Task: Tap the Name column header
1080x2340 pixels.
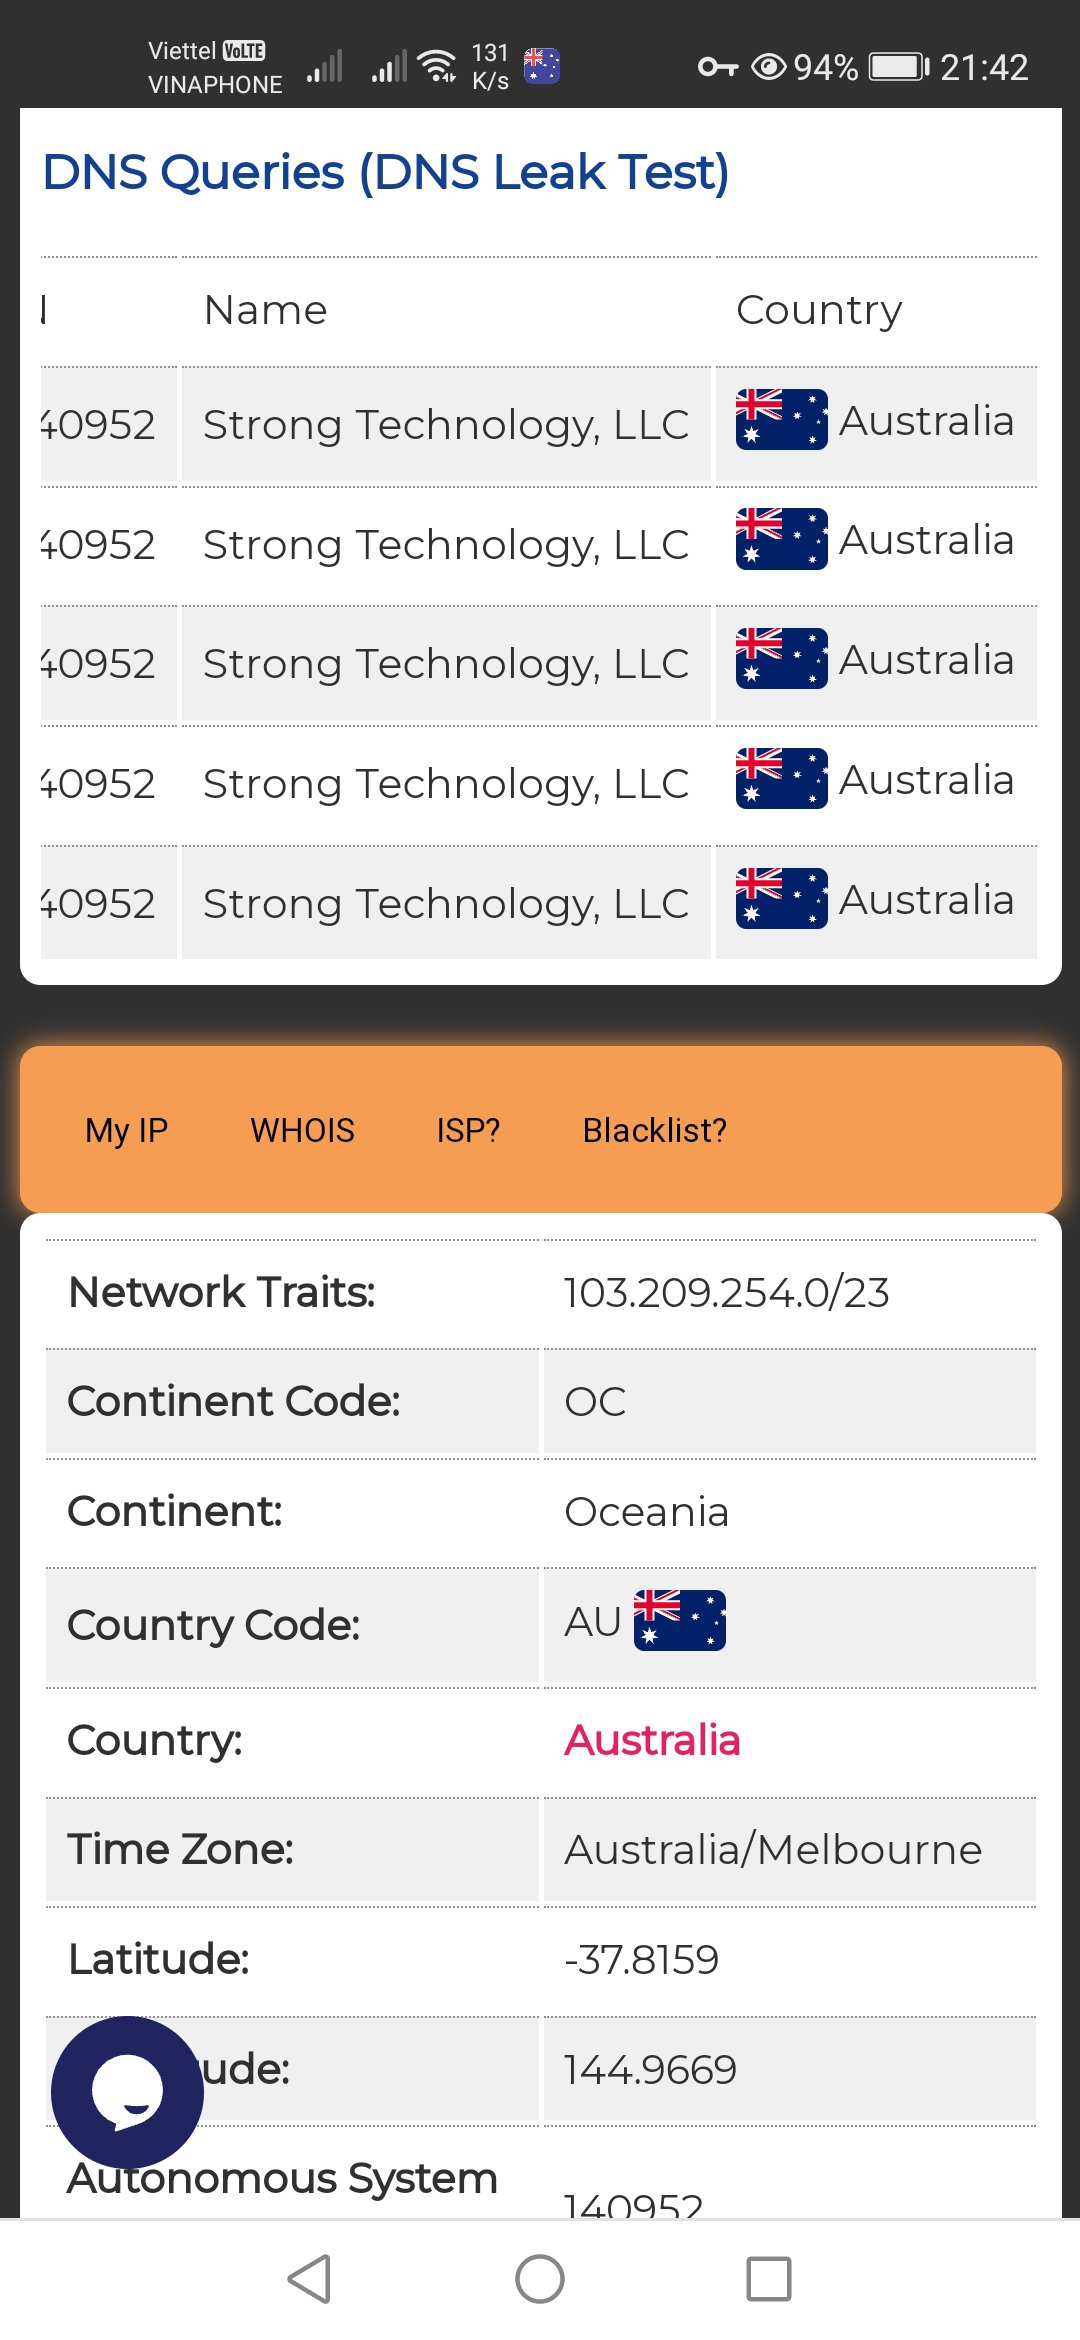Action: pyautogui.click(x=266, y=310)
